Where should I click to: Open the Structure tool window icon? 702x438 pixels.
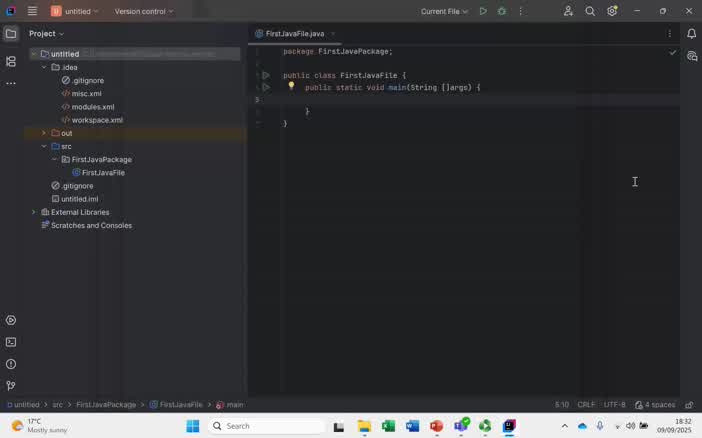[11, 61]
